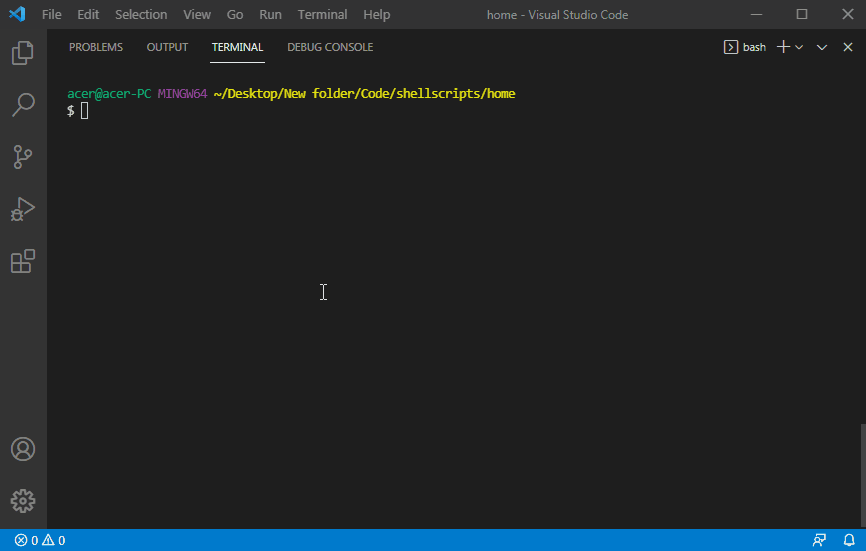Image resolution: width=866 pixels, height=551 pixels.
Task: Click the errors count in status bar
Action: click(x=27, y=540)
